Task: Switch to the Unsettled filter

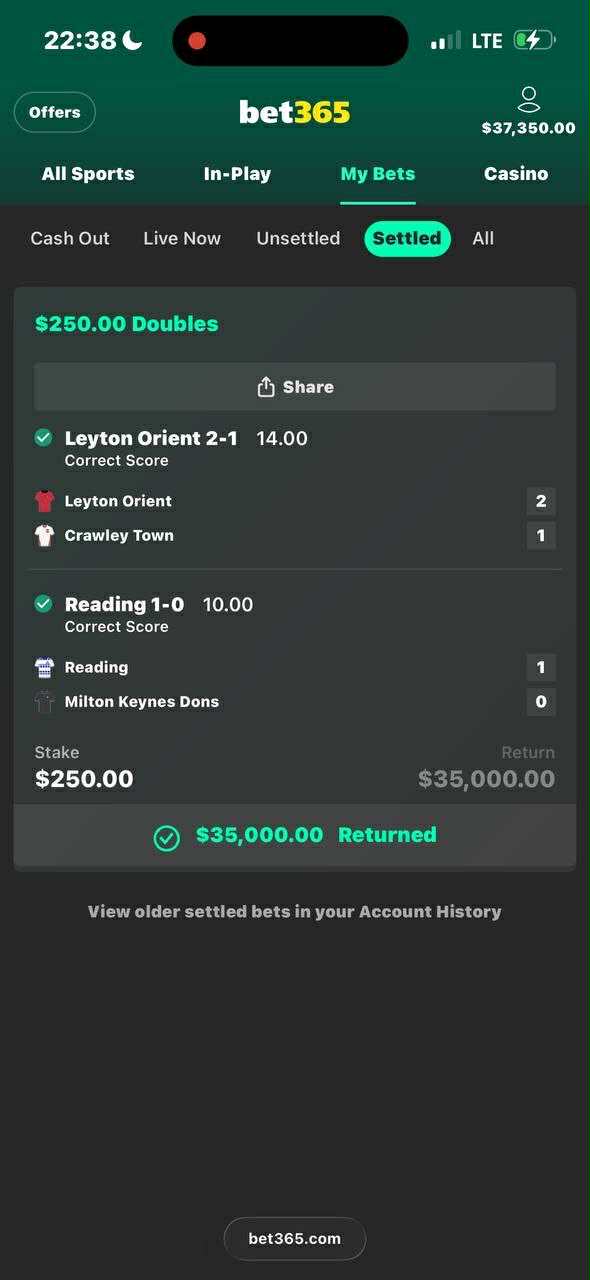Action: pyautogui.click(x=298, y=238)
